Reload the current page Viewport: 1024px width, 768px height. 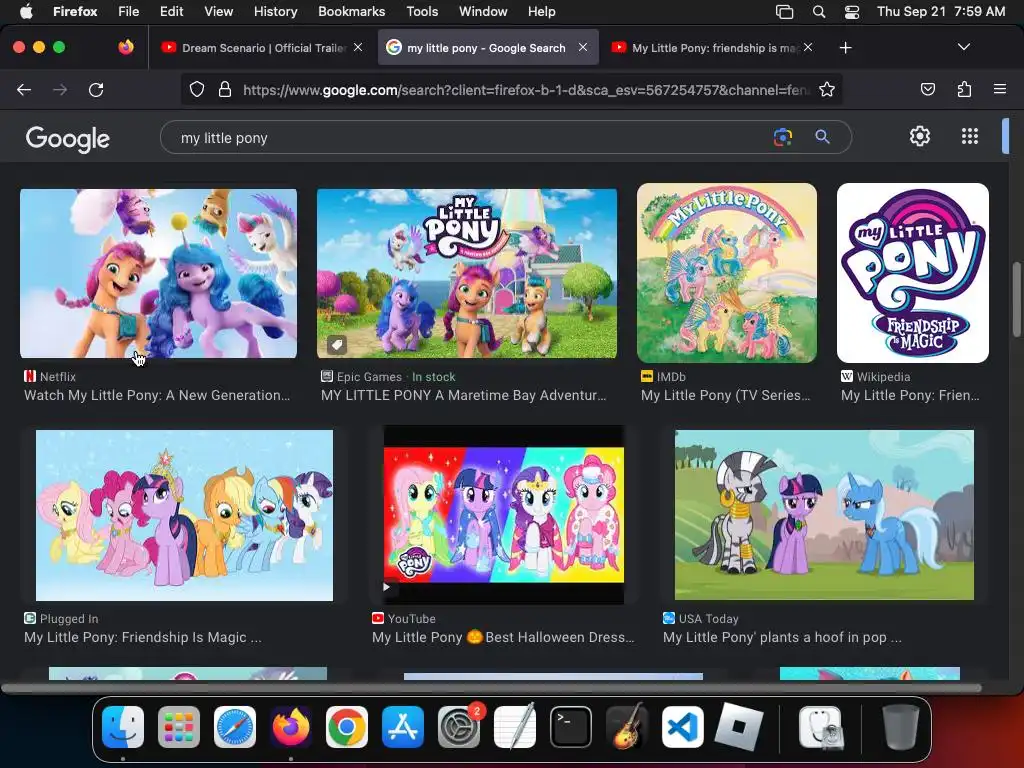[96, 89]
